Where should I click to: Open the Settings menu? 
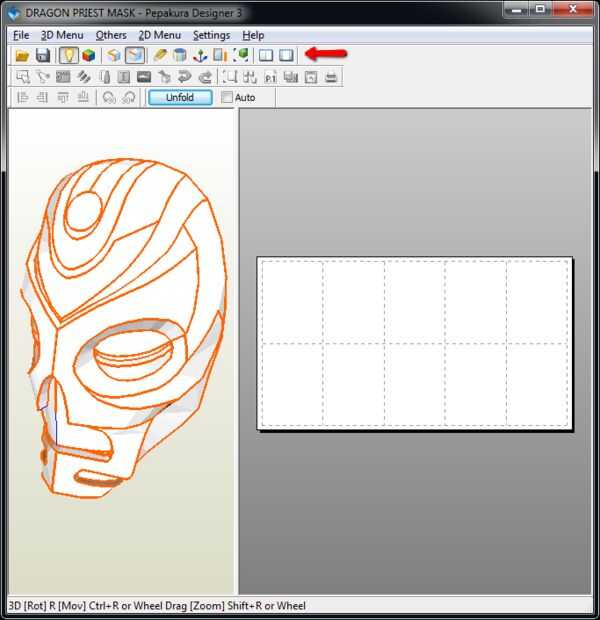click(212, 35)
